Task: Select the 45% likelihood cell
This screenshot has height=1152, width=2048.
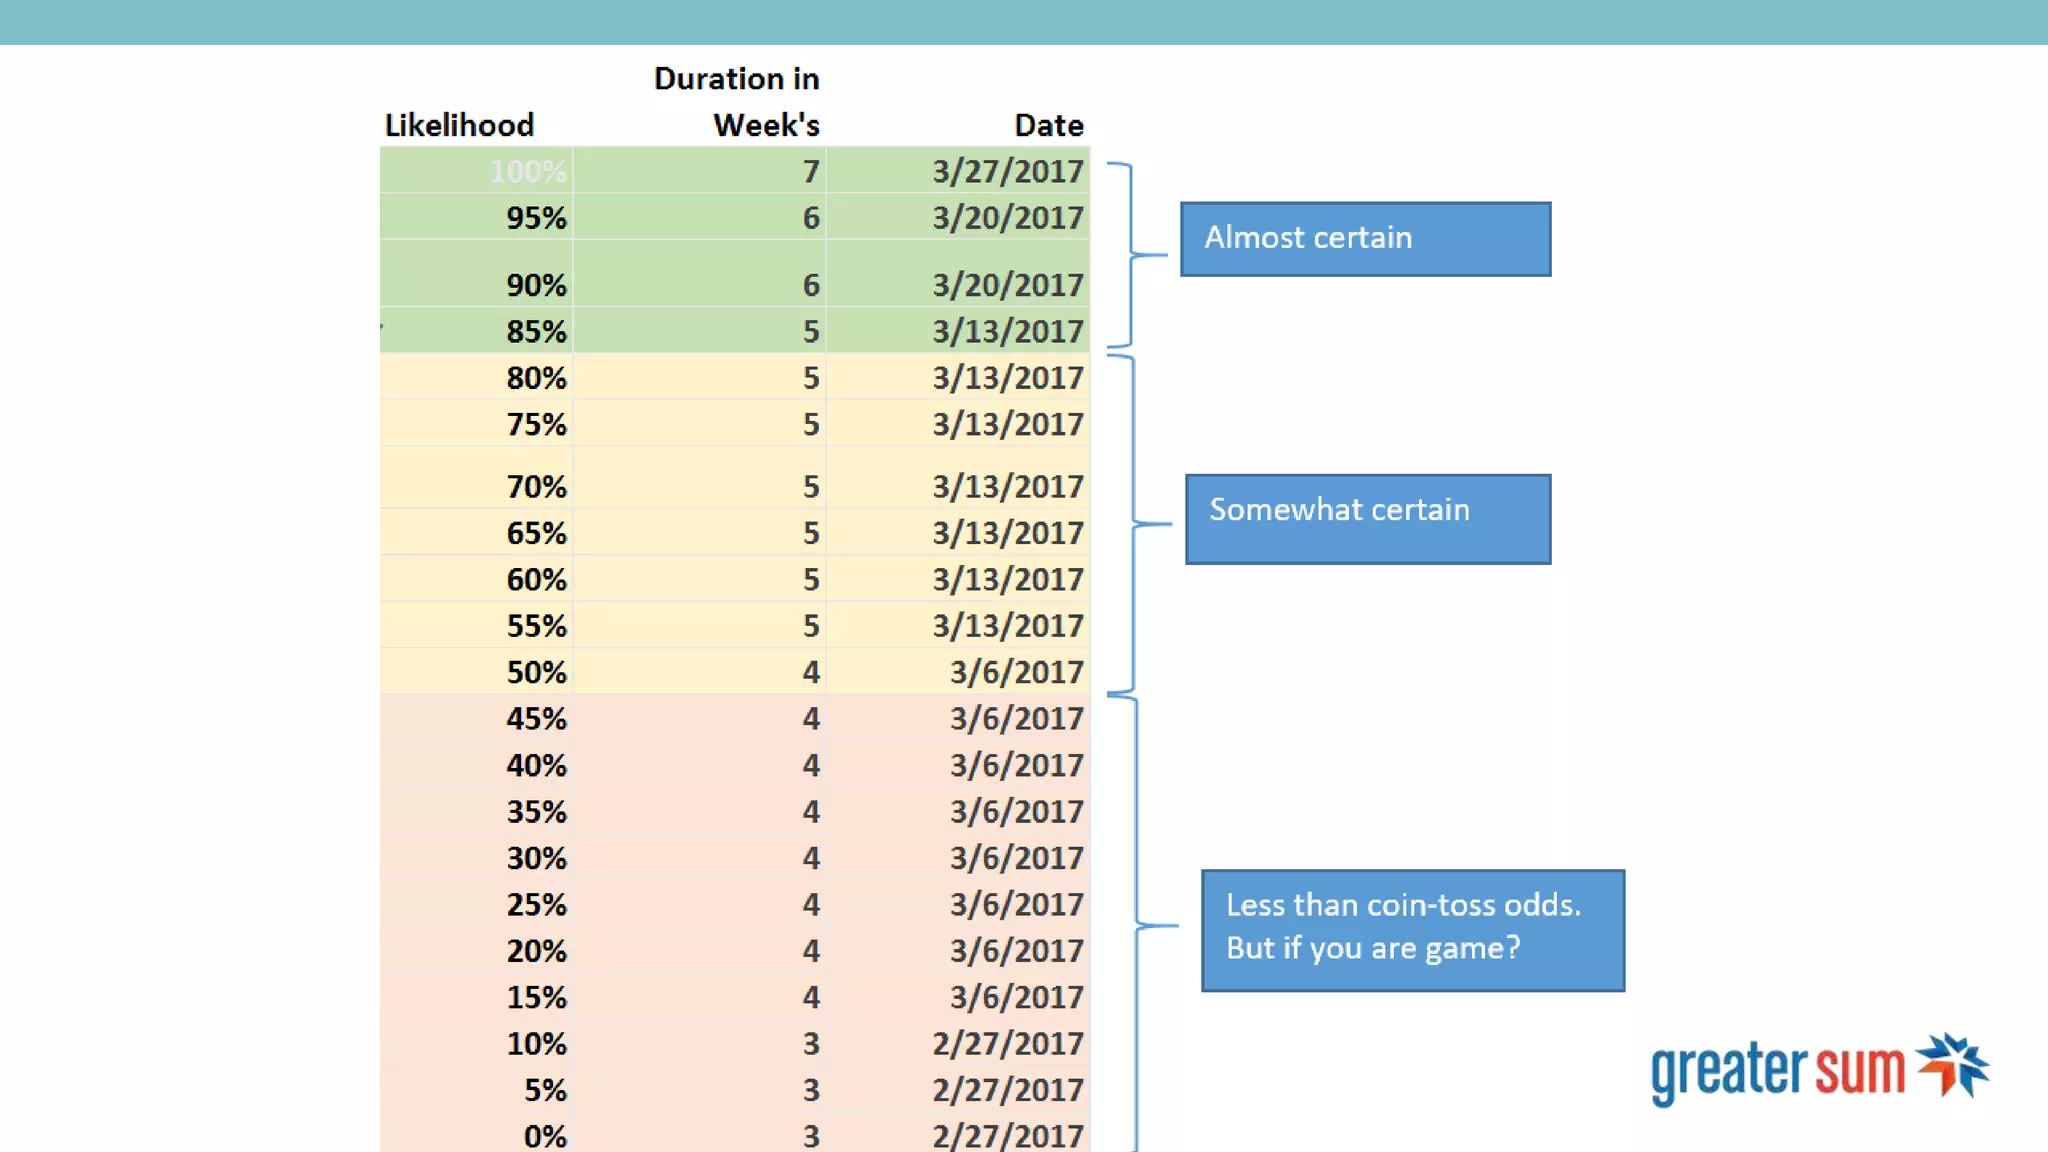Action: click(536, 718)
